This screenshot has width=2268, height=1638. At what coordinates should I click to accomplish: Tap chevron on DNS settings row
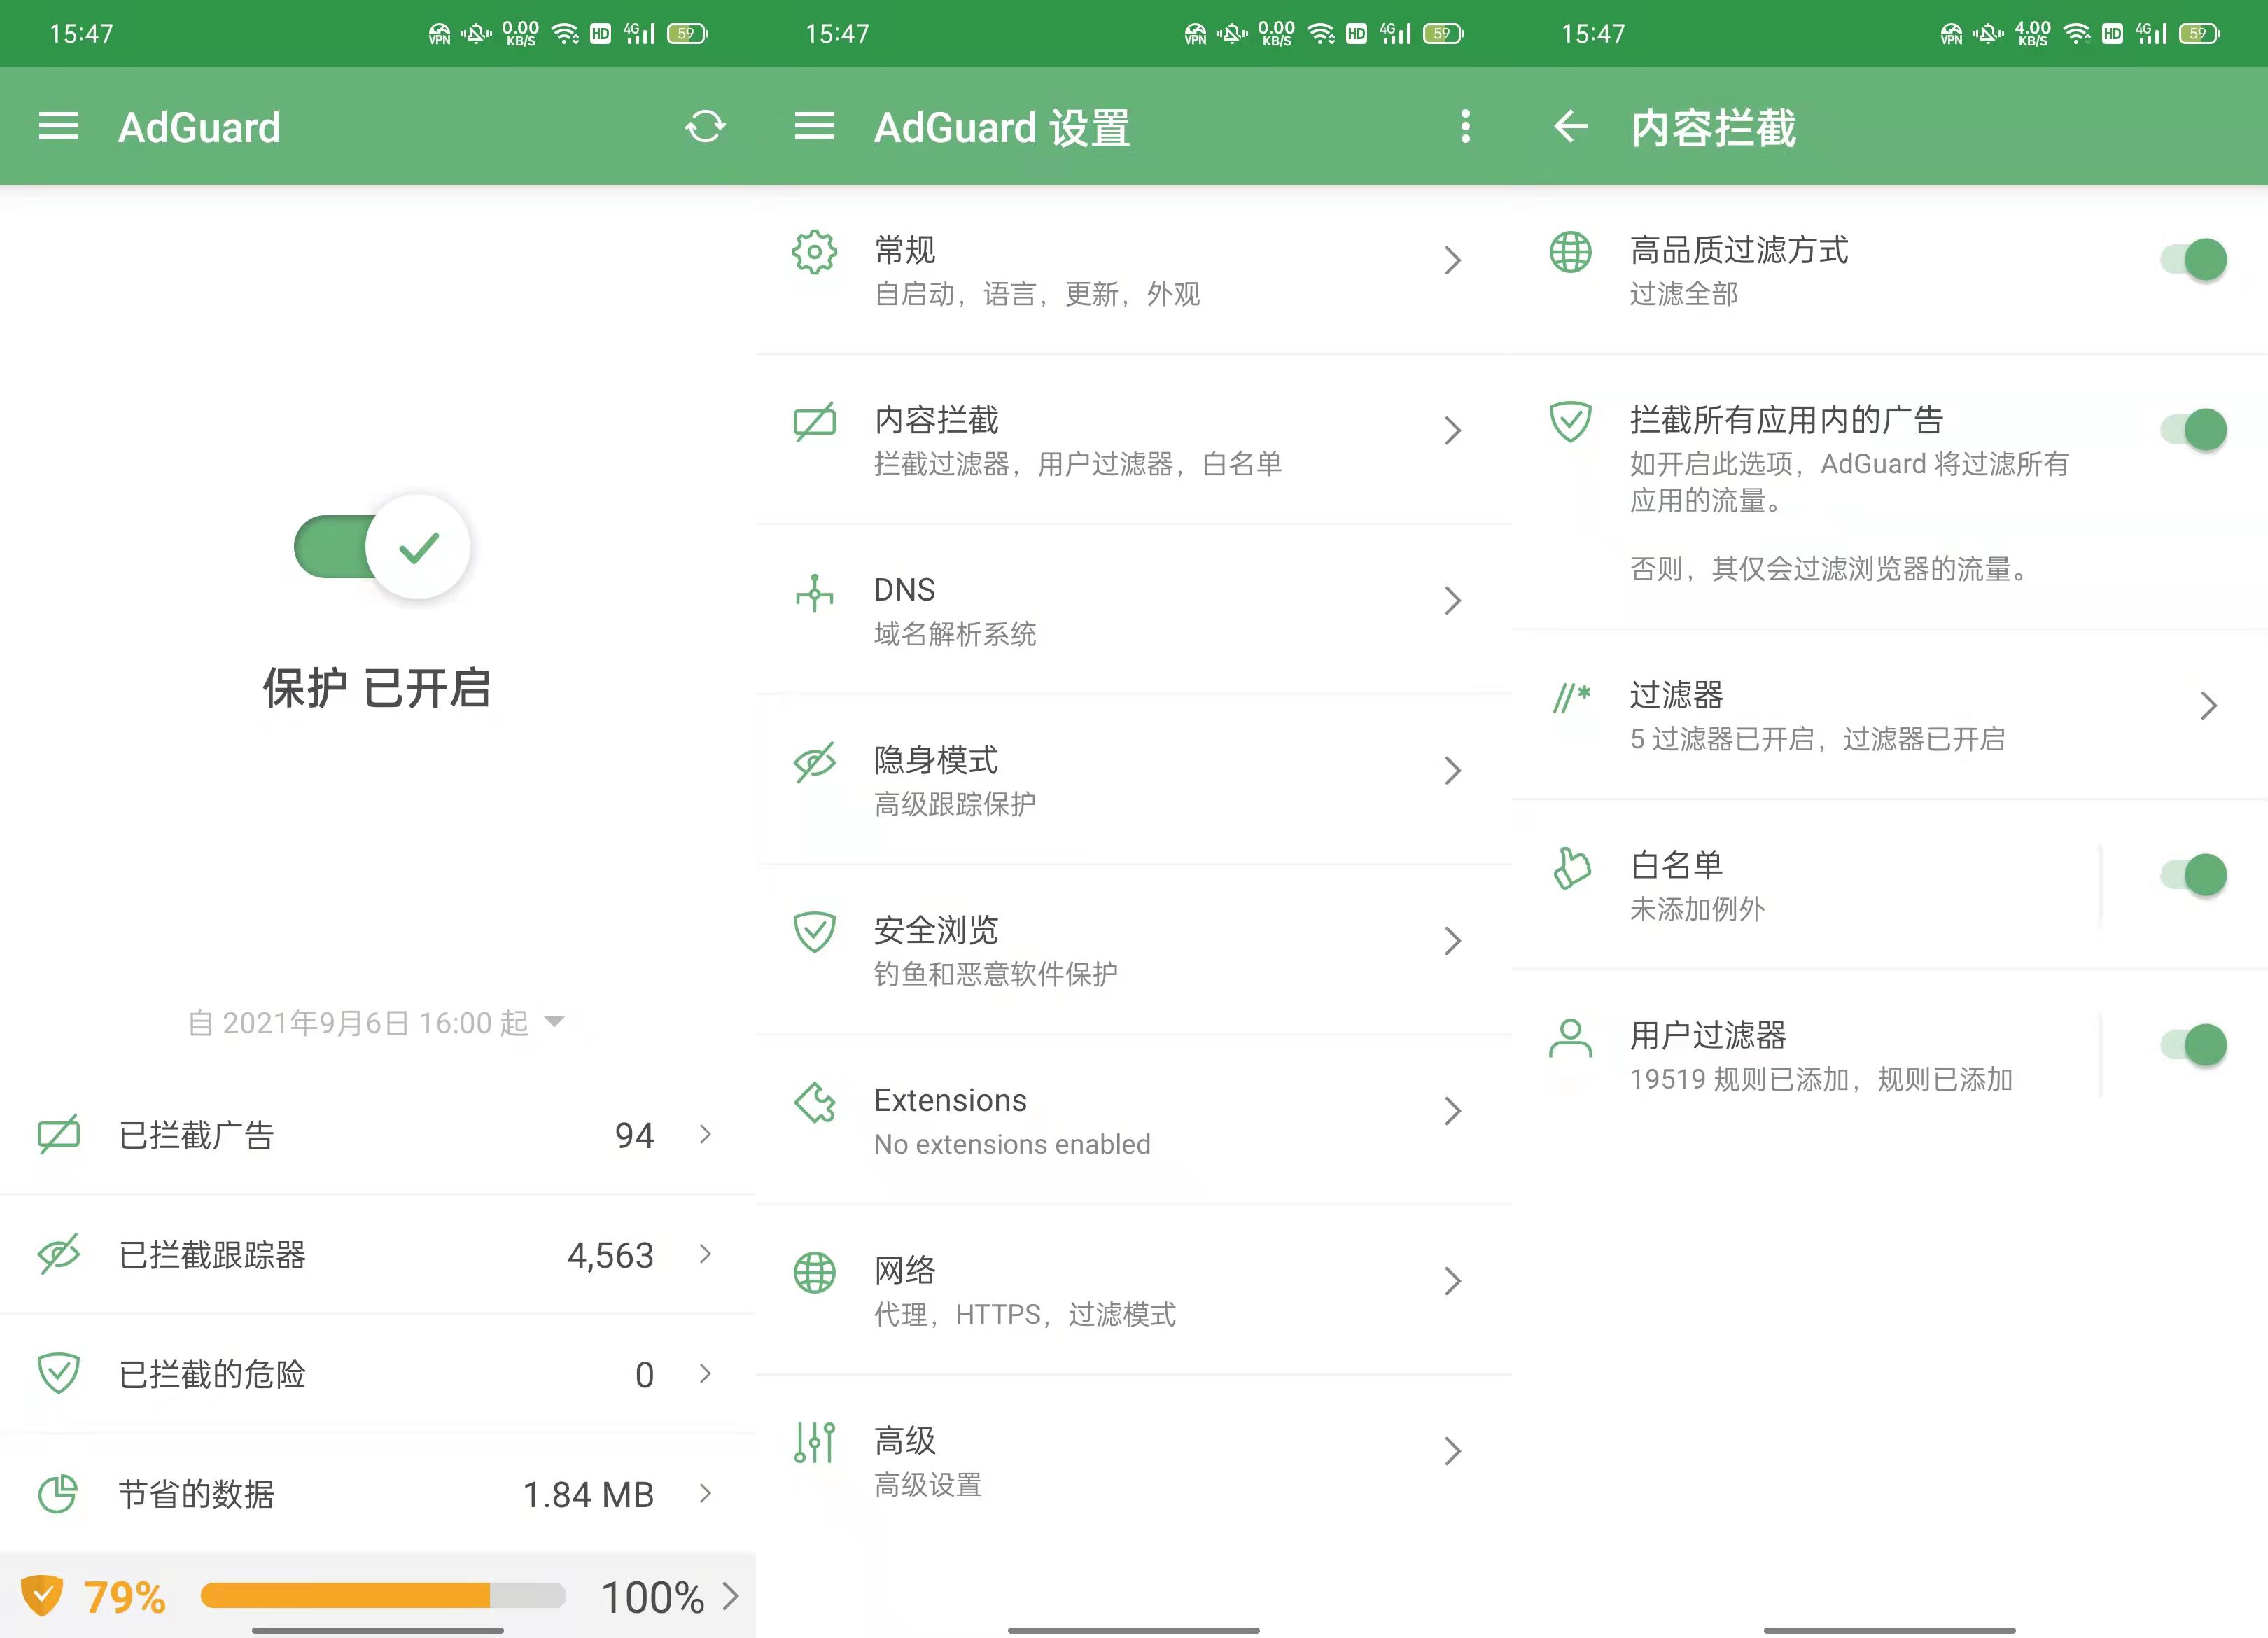(1453, 600)
